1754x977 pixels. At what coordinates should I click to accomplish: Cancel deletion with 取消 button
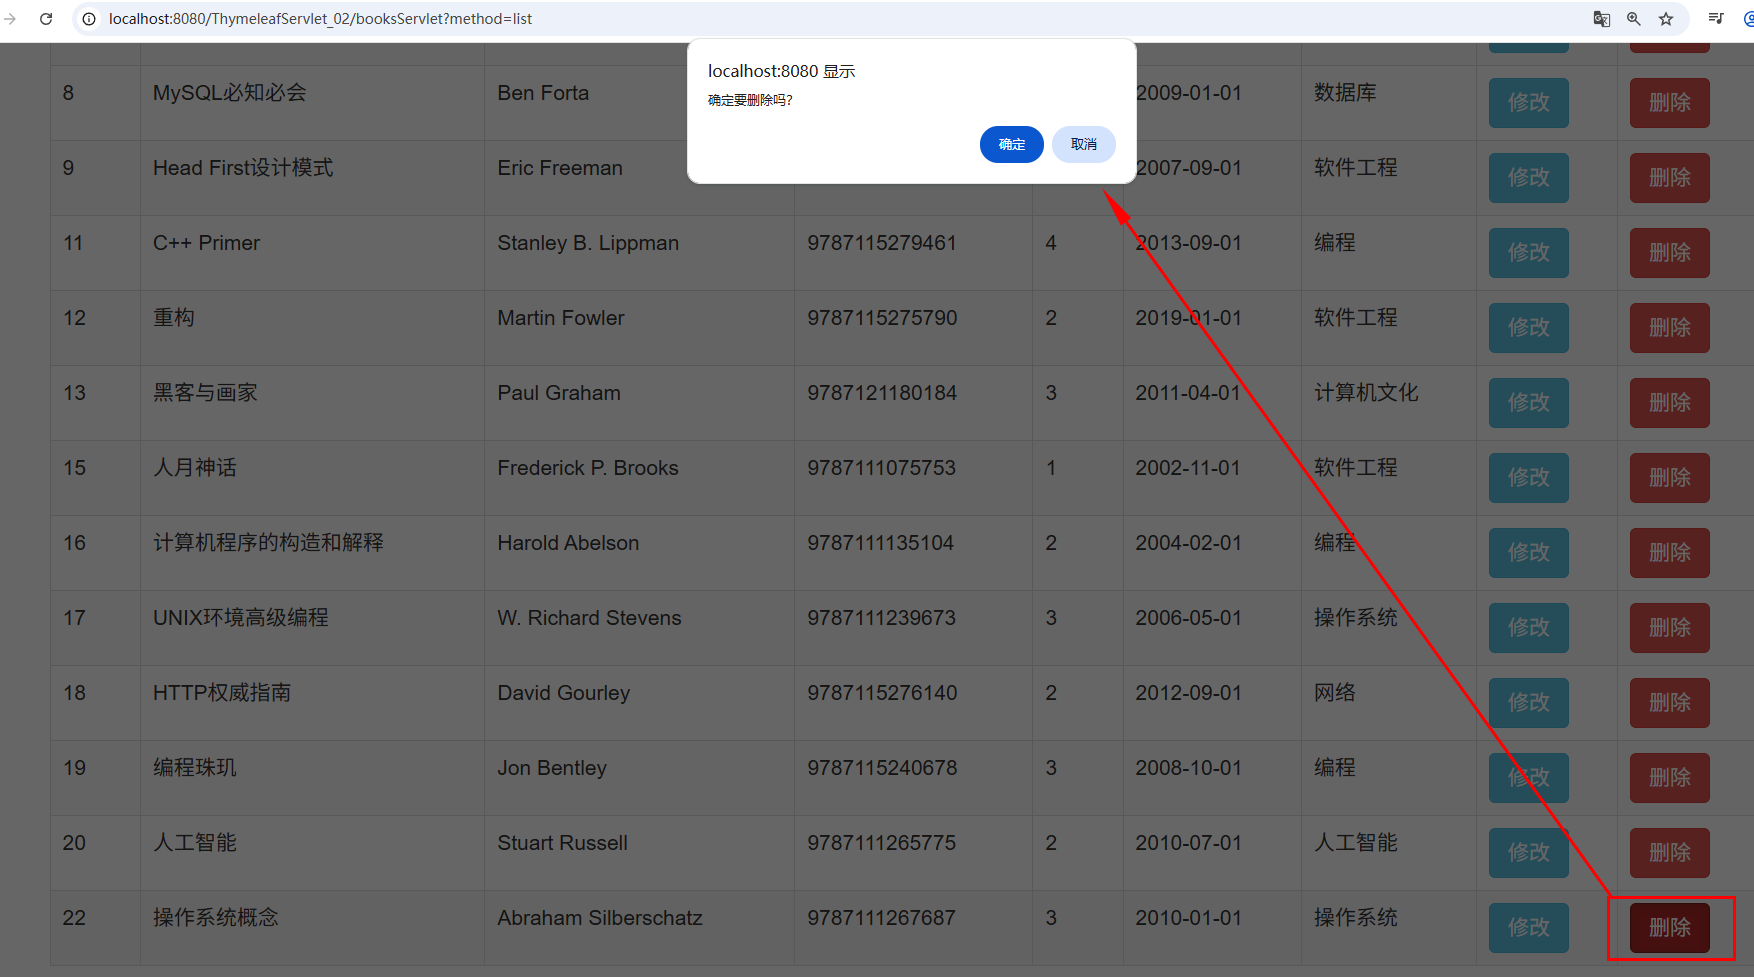click(1084, 144)
